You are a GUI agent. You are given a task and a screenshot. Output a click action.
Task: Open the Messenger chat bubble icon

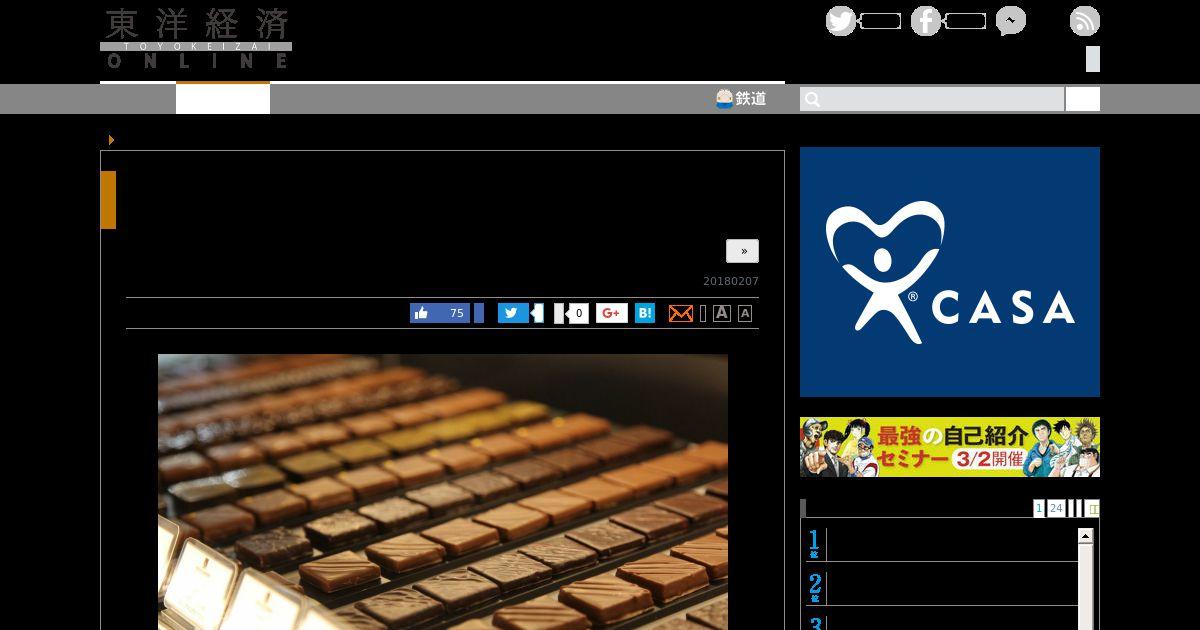pyautogui.click(x=1010, y=21)
